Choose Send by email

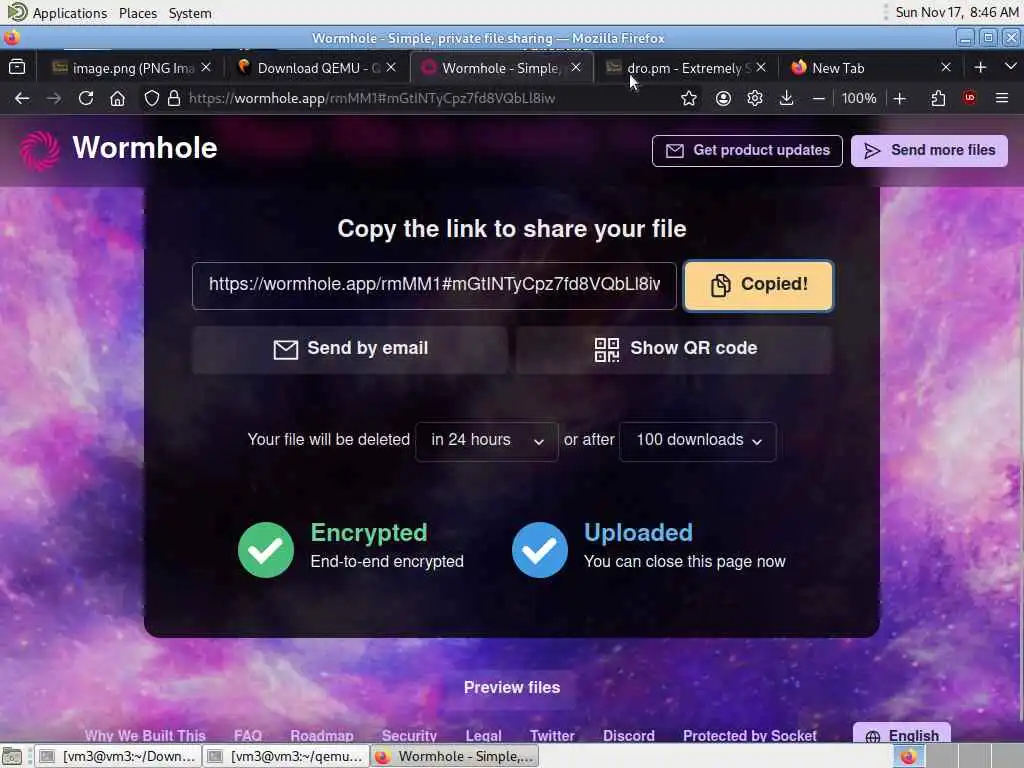[350, 349]
